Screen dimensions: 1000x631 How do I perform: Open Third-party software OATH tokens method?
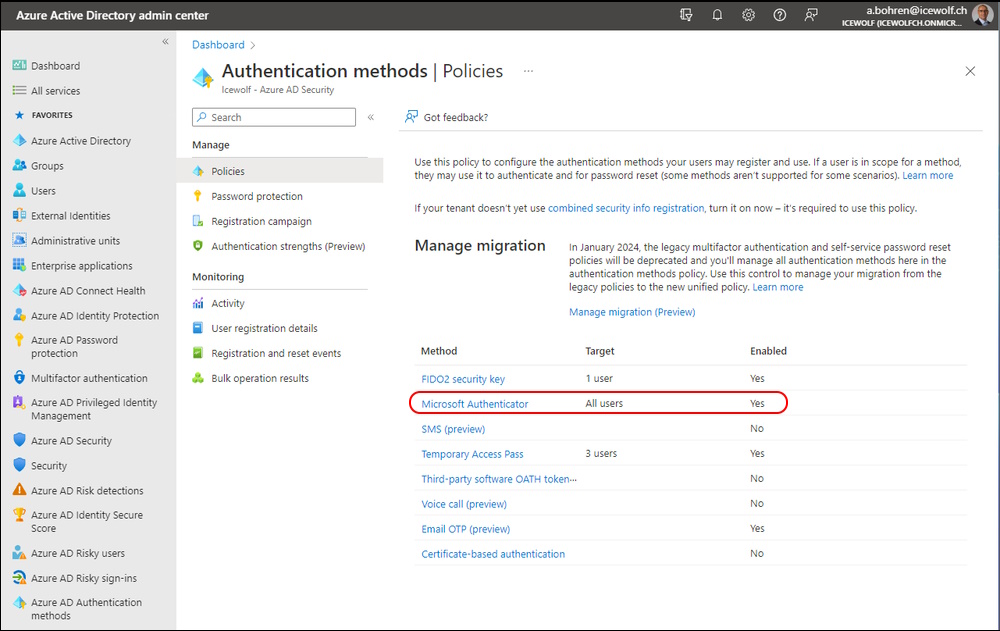tap(499, 479)
